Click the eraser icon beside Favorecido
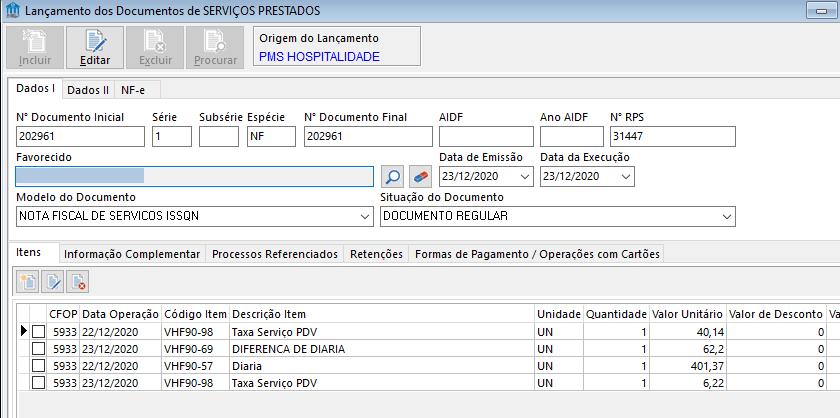840x418 pixels. [x=420, y=177]
